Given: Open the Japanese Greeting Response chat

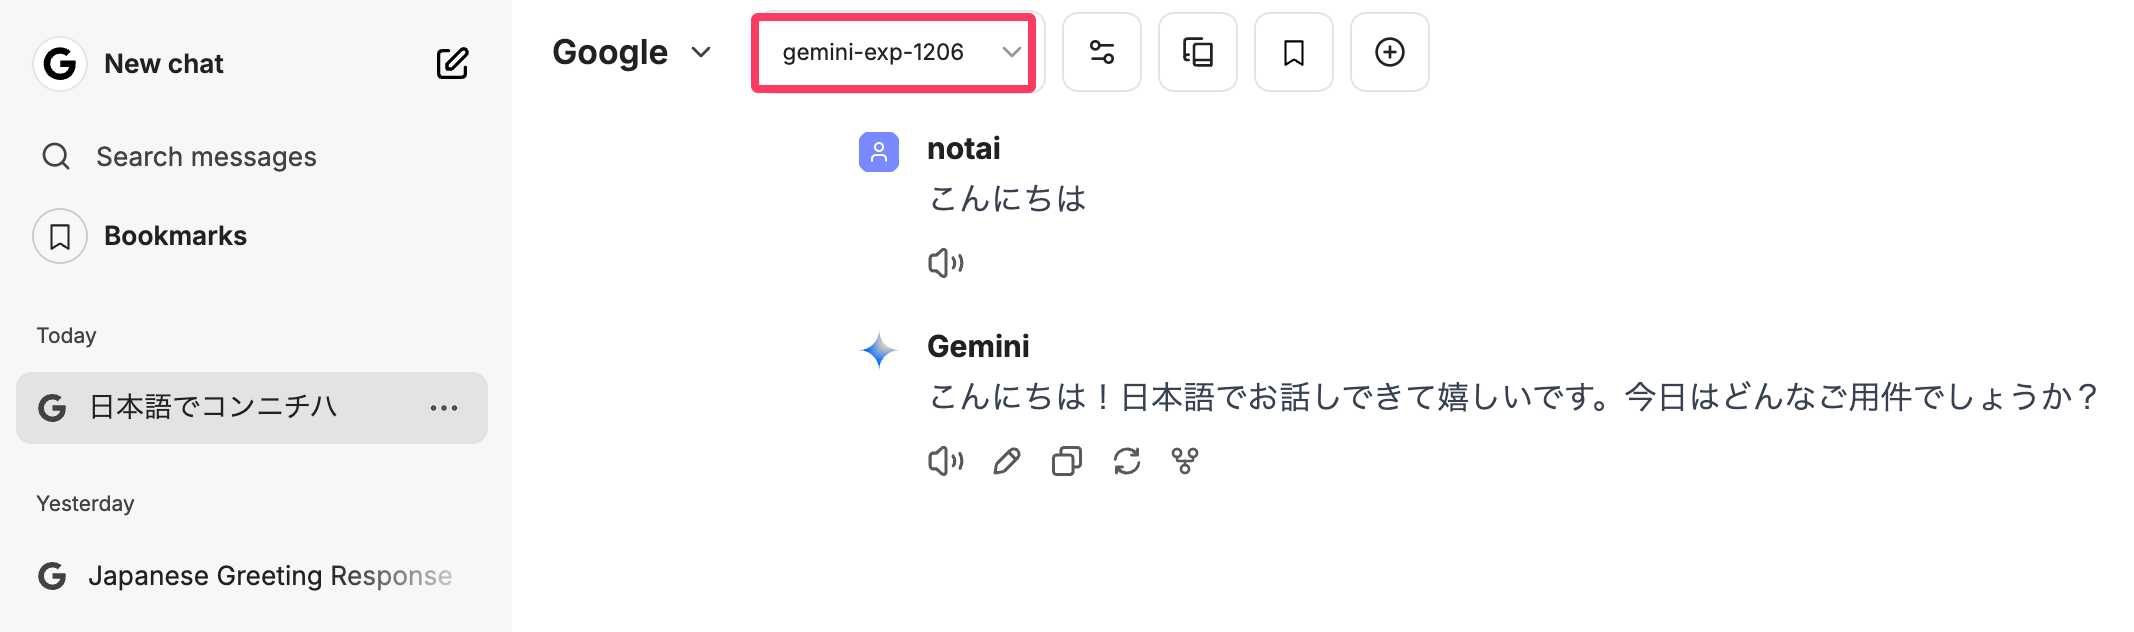Looking at the screenshot, I should pyautogui.click(x=269, y=576).
